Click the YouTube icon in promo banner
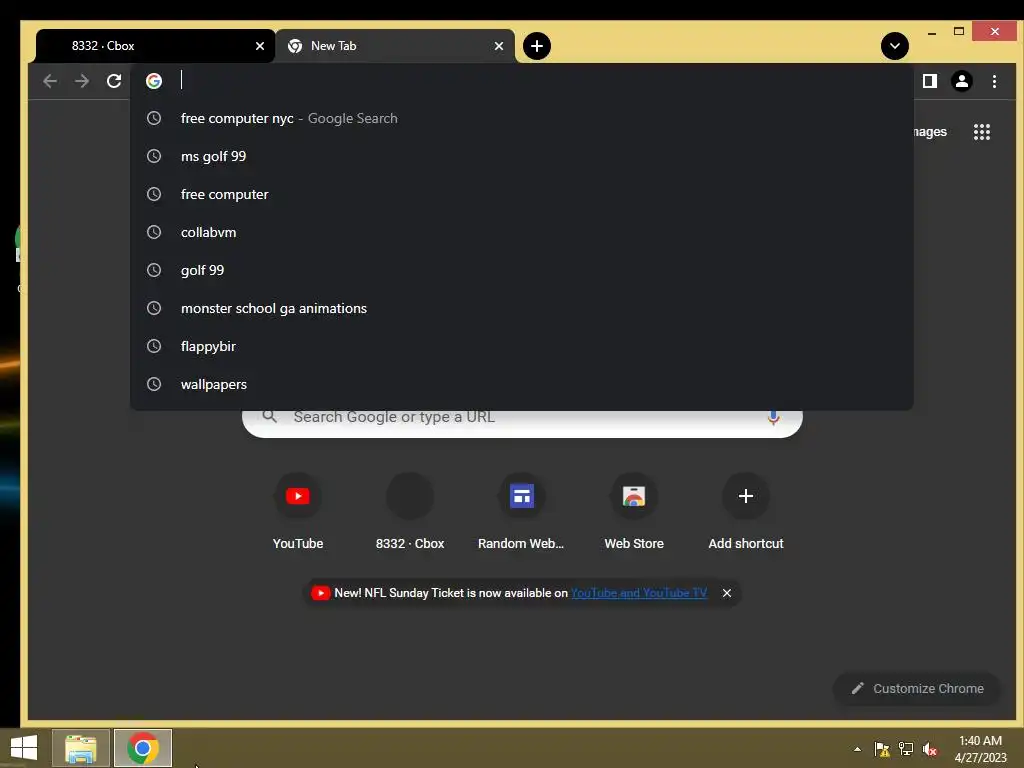1024x768 pixels. pos(320,593)
